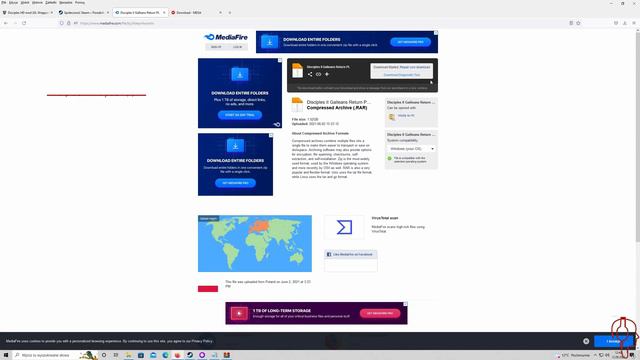Open the Zakładki menu in the menu bar
Screen dimensions: 640x360
coord(51,2)
